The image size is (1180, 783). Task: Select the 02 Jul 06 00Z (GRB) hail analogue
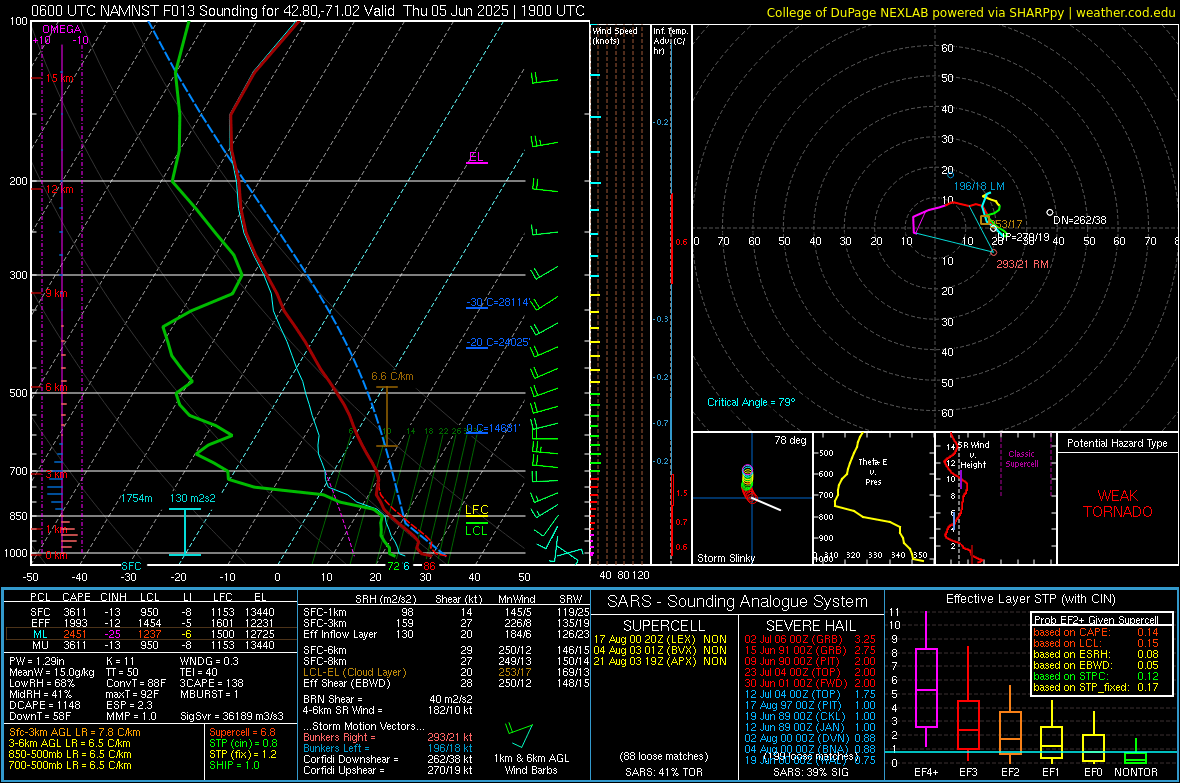pos(810,639)
